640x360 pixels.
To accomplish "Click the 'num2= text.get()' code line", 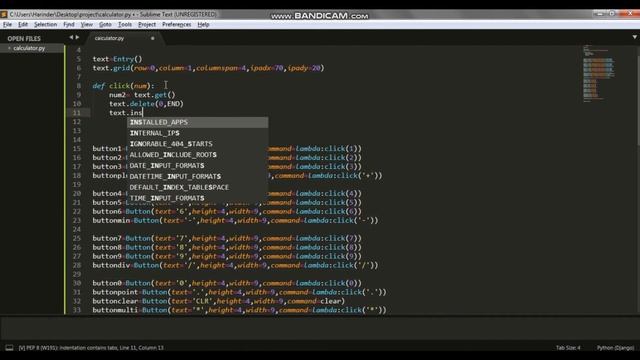I will (142, 95).
